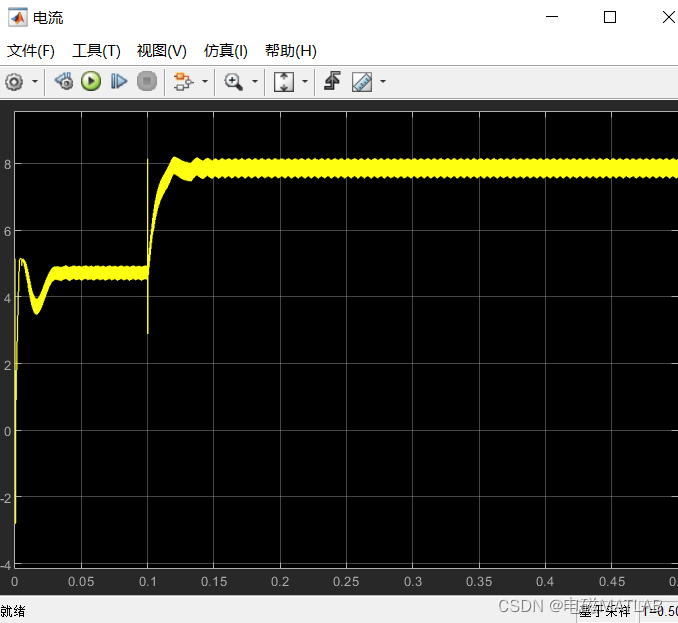The image size is (678, 623).
Task: Stop the simulation with the stop button
Action: [x=147, y=81]
